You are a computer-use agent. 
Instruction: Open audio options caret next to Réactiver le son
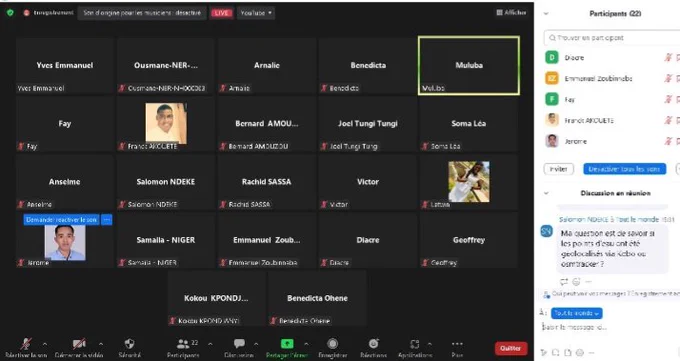45,344
